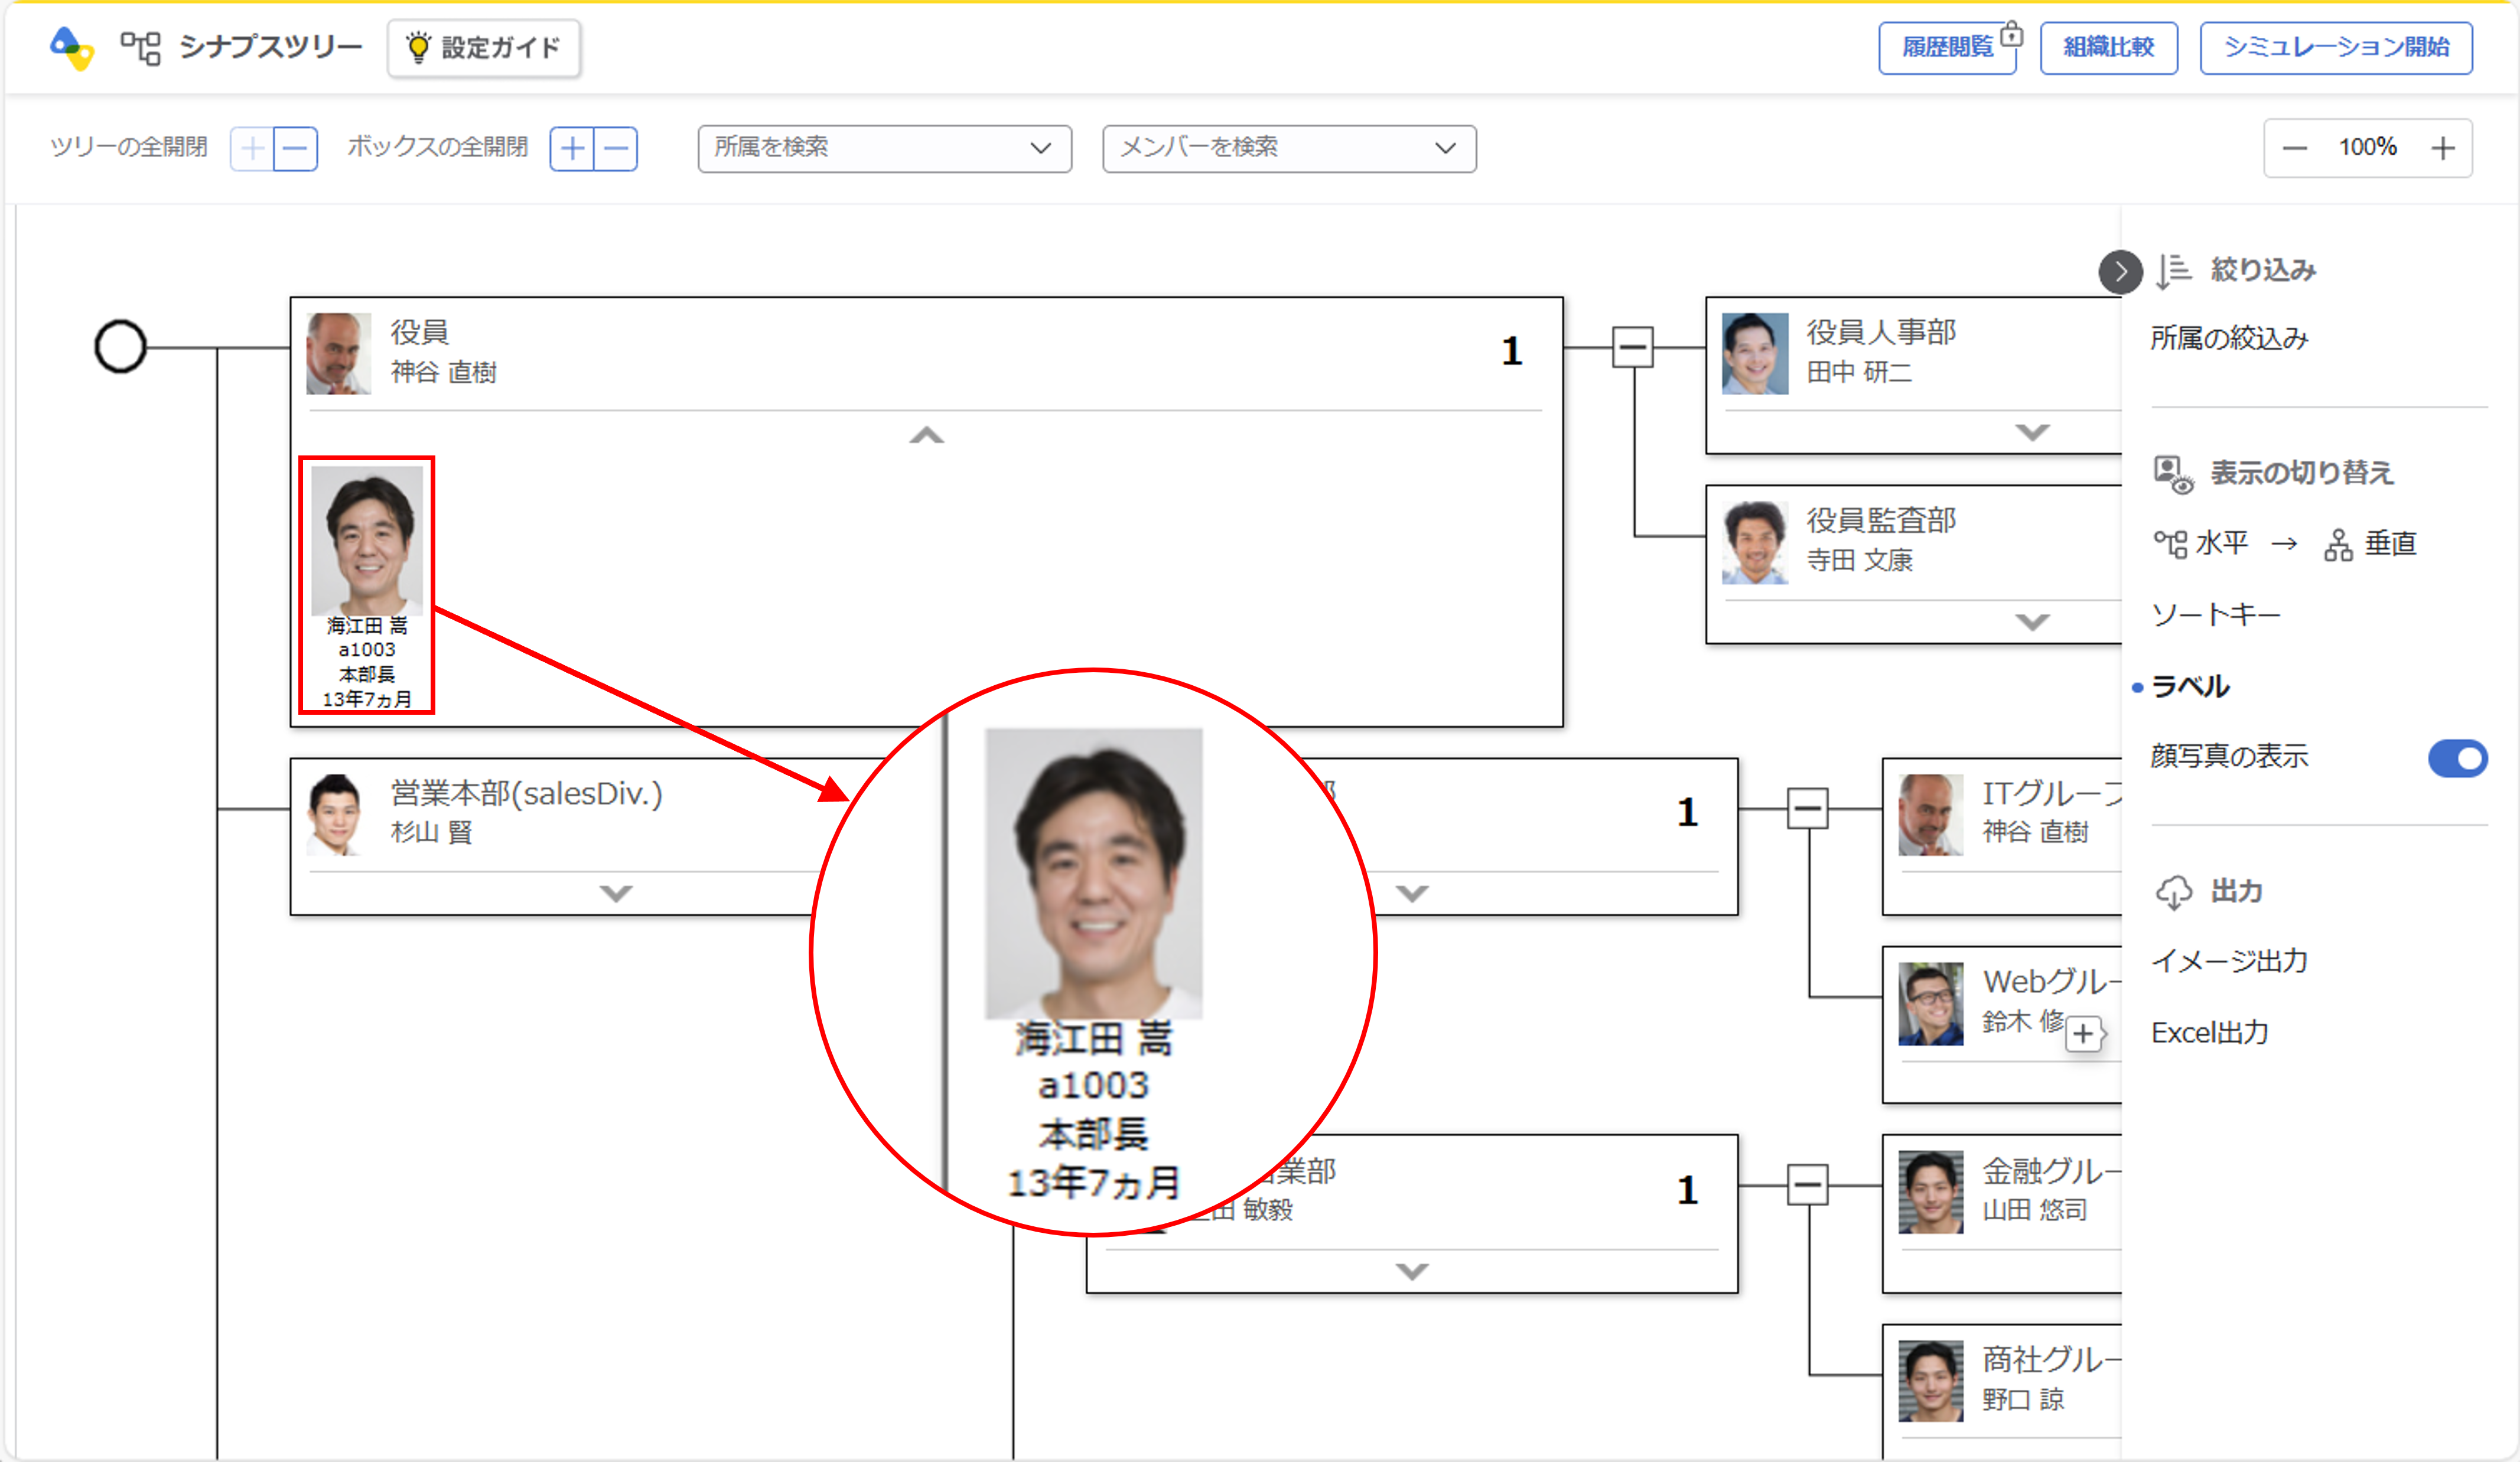This screenshot has height=1462, width=2520.
Task: Click the tree expand-all plus icon
Action: 253,149
